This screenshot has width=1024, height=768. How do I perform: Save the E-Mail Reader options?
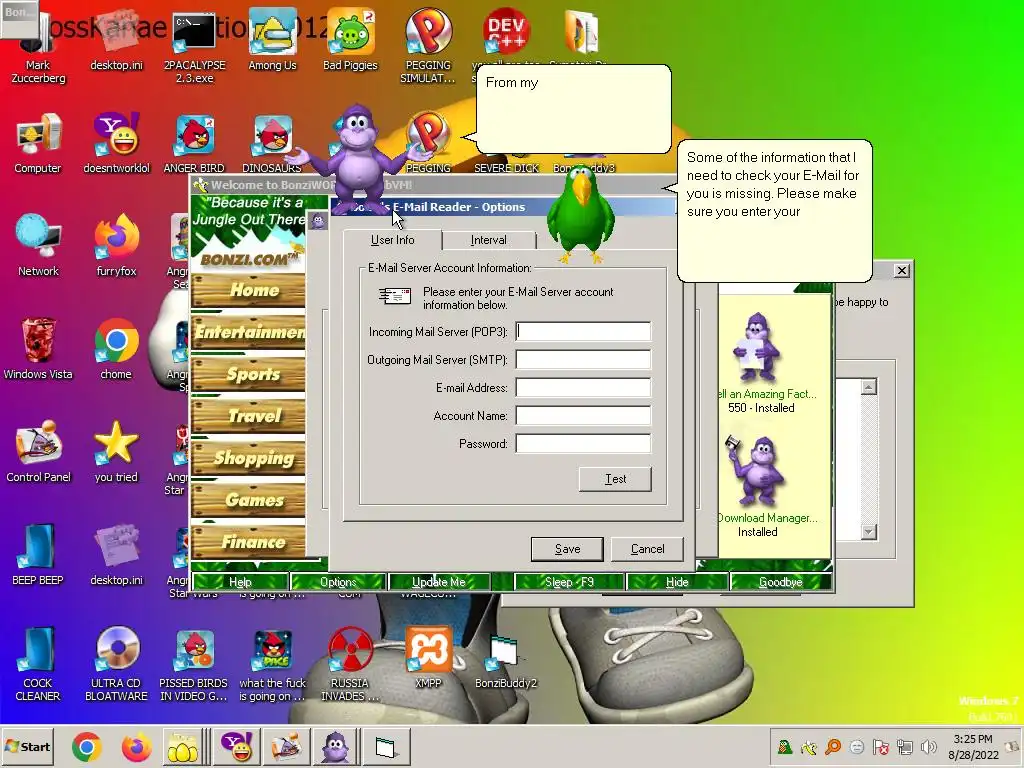[567, 549]
